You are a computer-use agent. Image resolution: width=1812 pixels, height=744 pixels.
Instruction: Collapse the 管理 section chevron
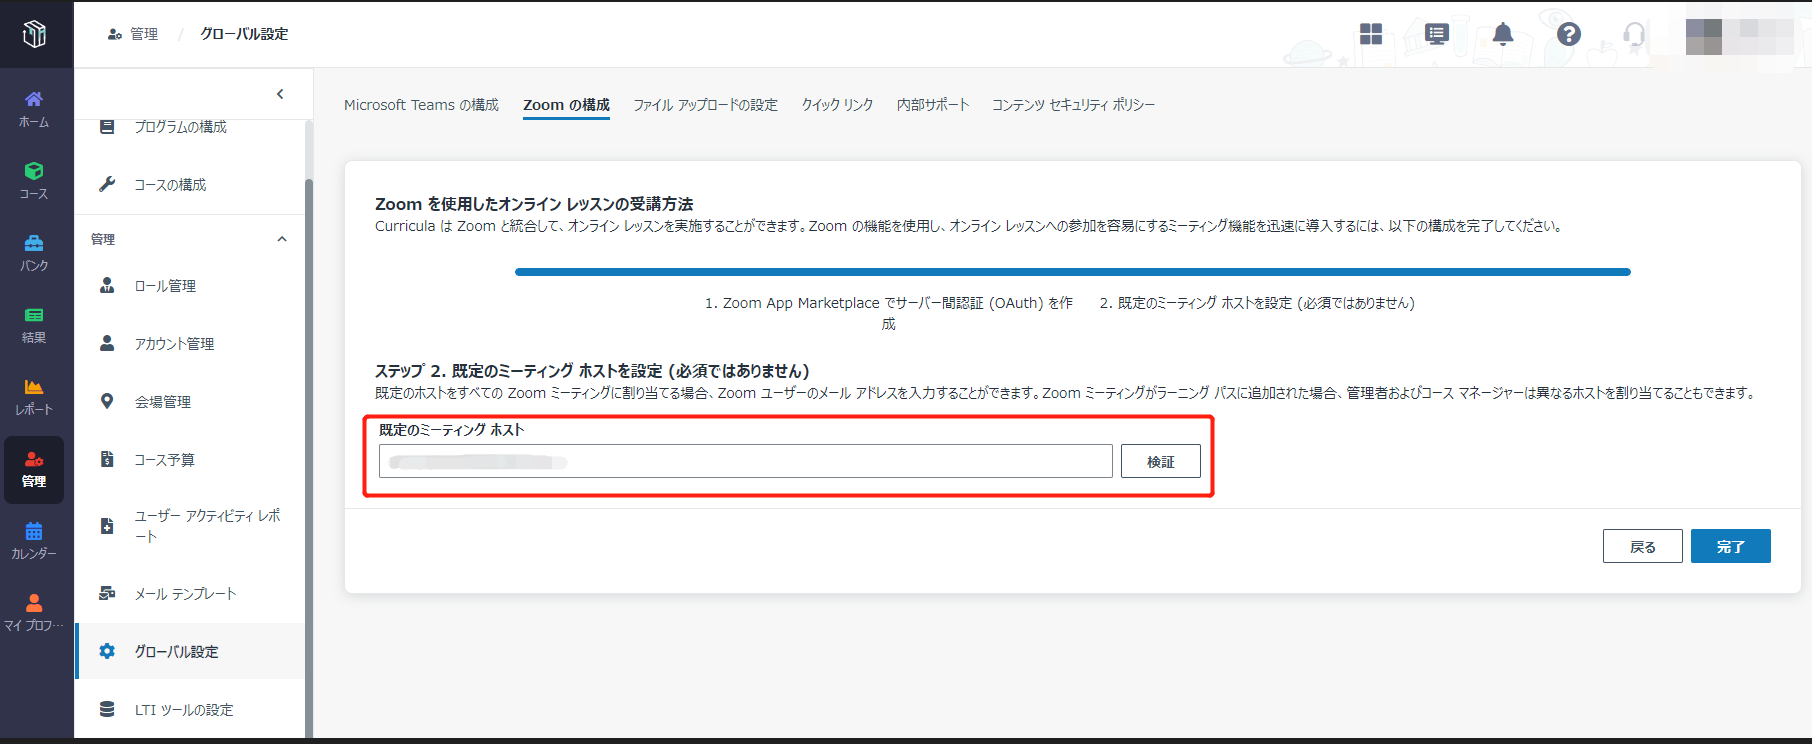point(282,239)
